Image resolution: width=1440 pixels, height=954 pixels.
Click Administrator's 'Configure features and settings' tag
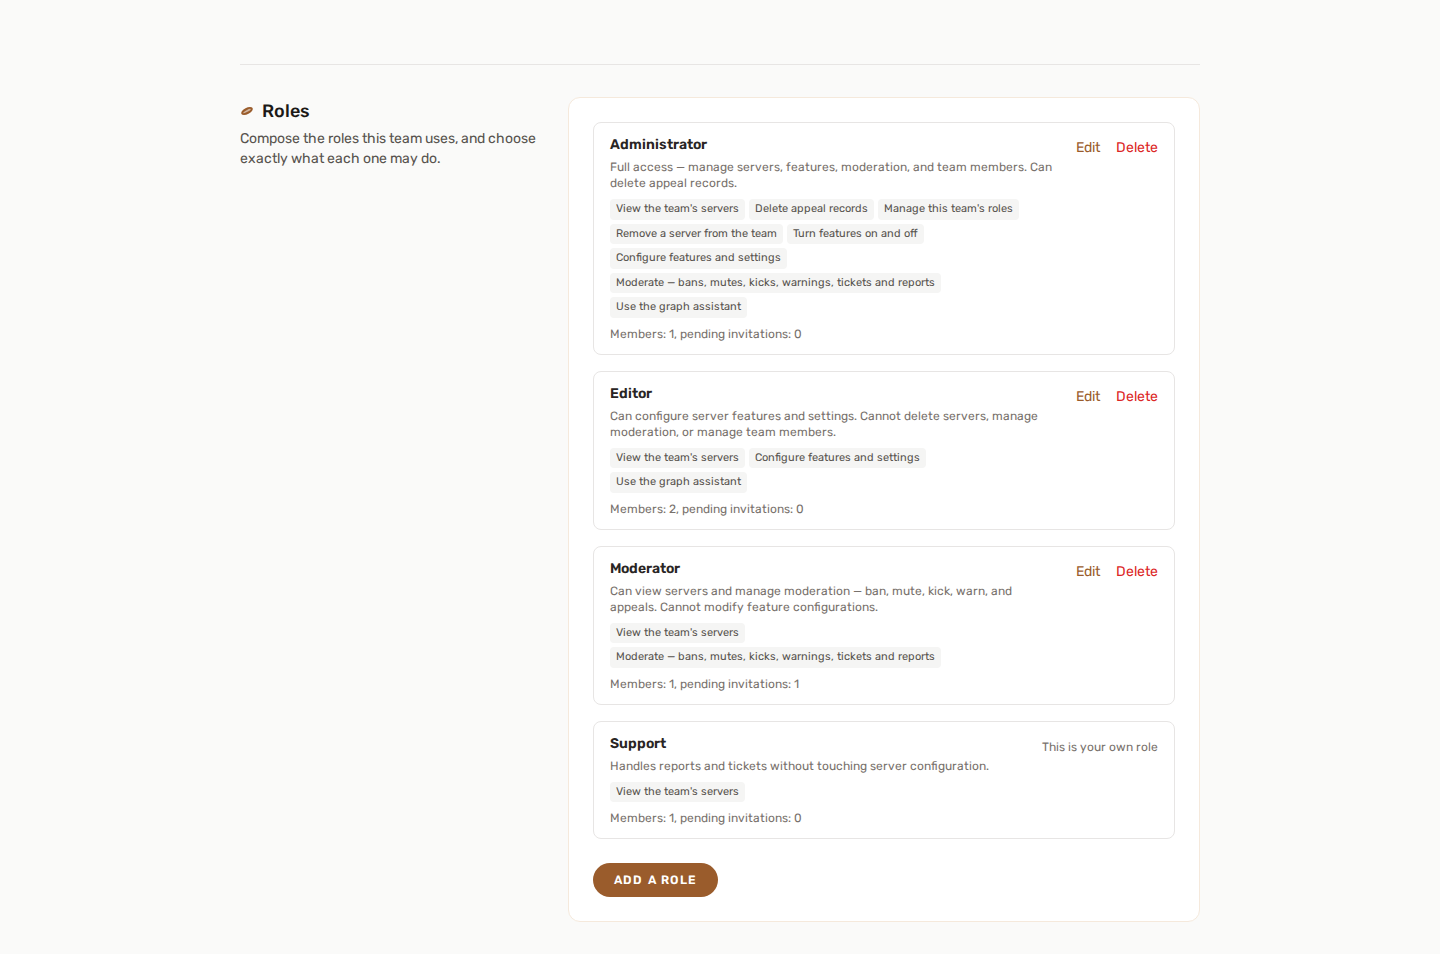click(x=698, y=258)
